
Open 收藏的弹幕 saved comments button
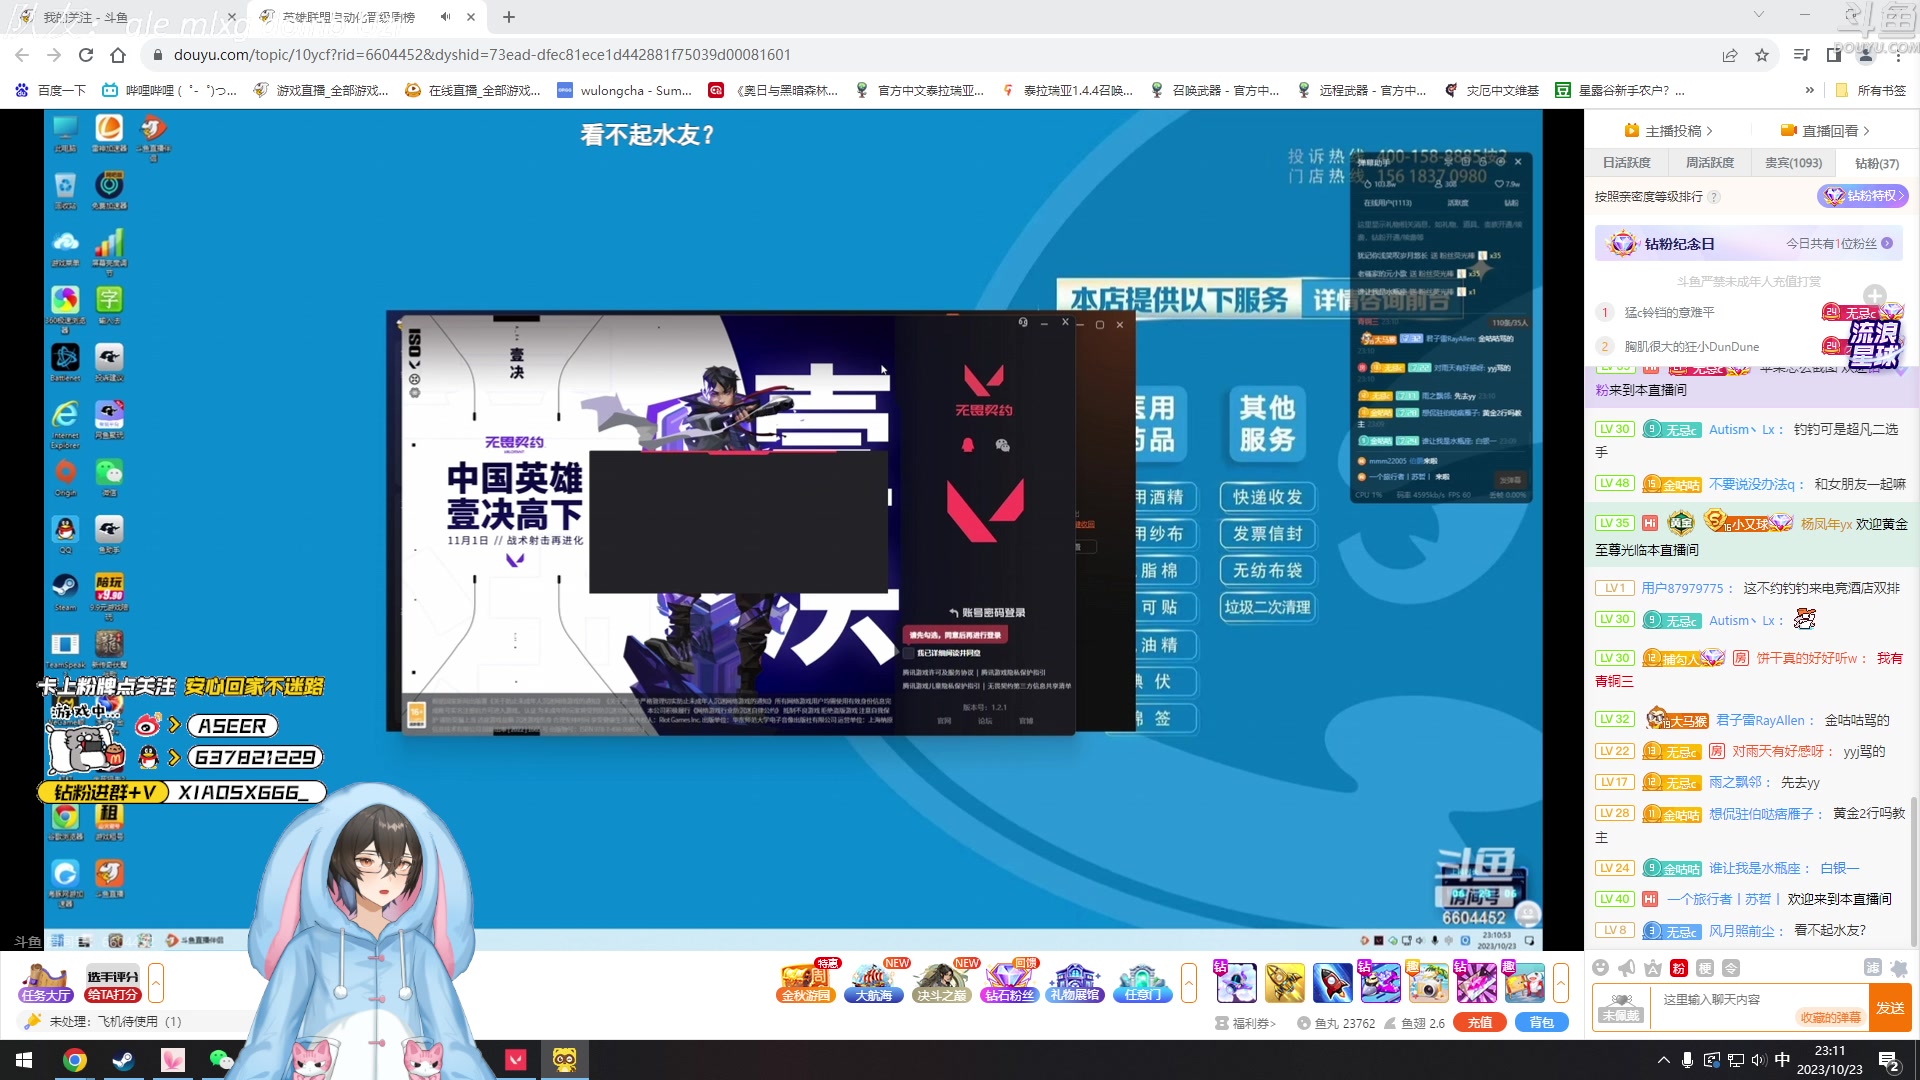1831,1018
